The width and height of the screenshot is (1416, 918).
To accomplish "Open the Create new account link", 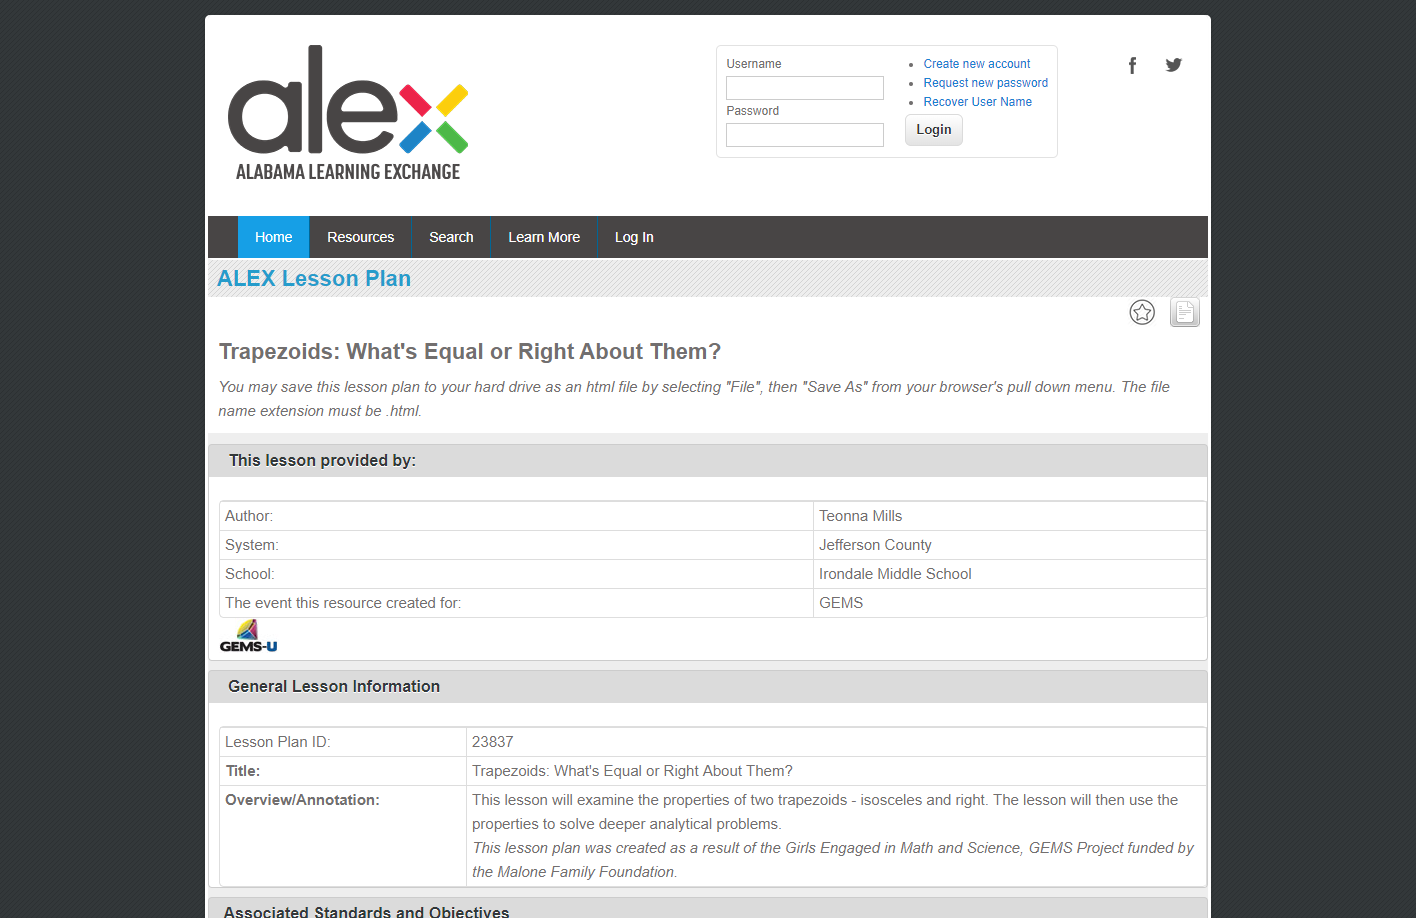I will coord(976,63).
